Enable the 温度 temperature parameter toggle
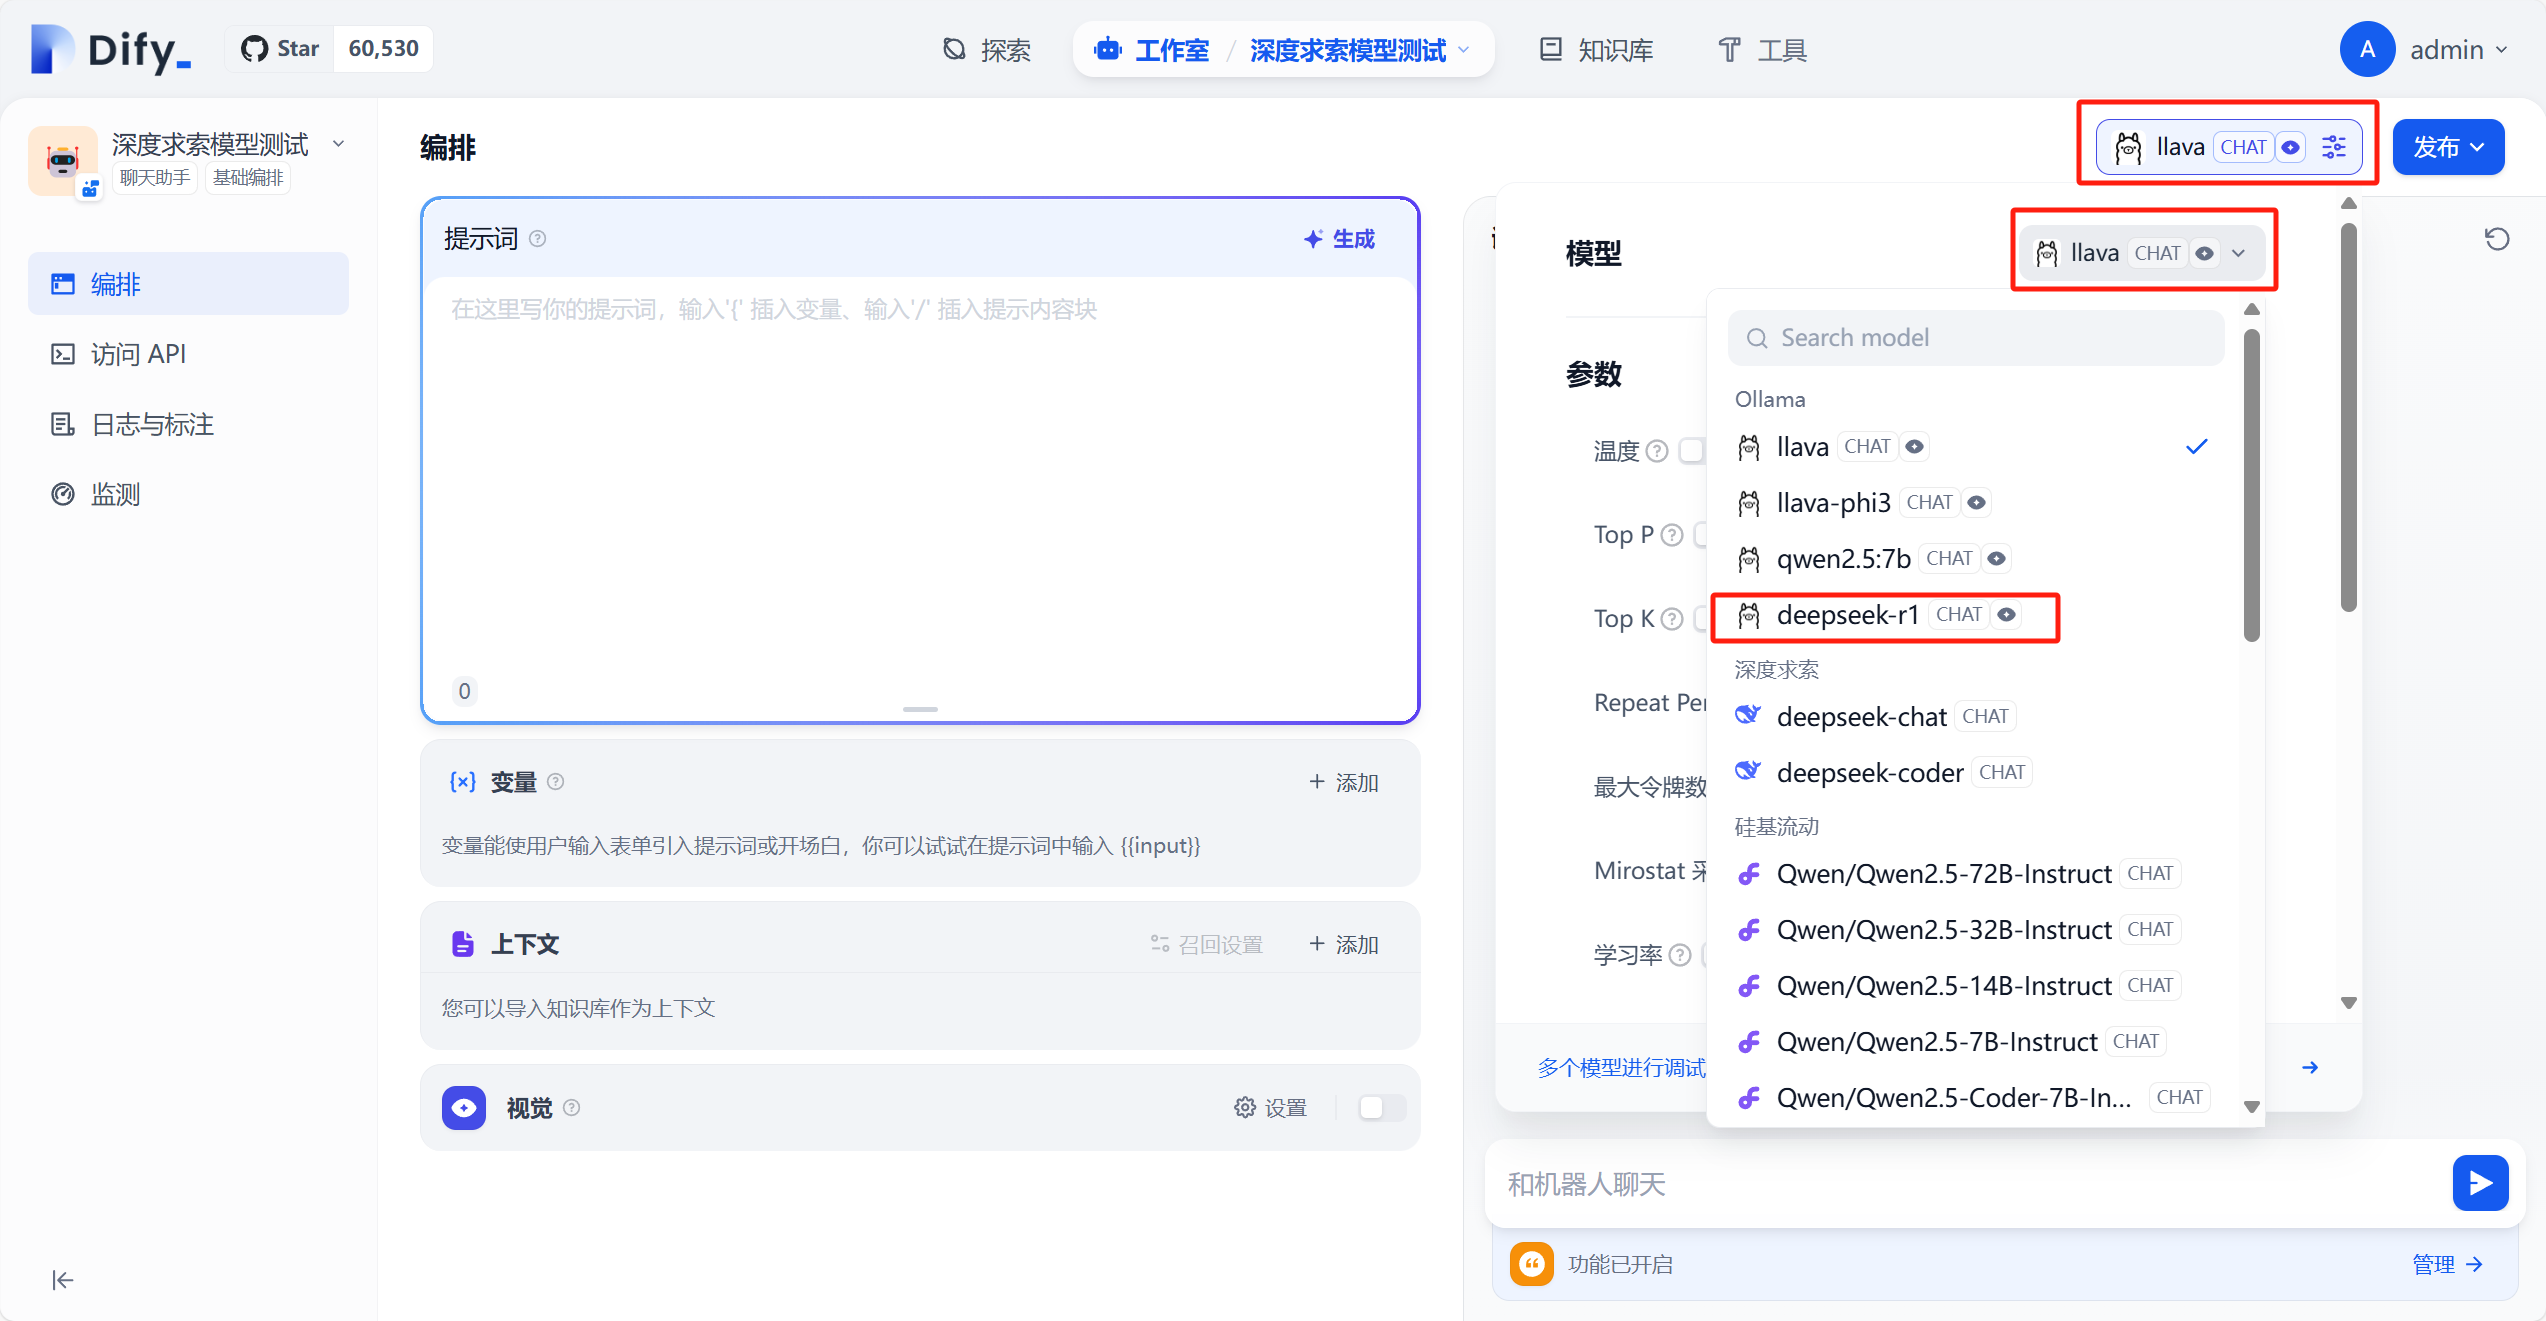2546x1321 pixels. (x=1692, y=451)
